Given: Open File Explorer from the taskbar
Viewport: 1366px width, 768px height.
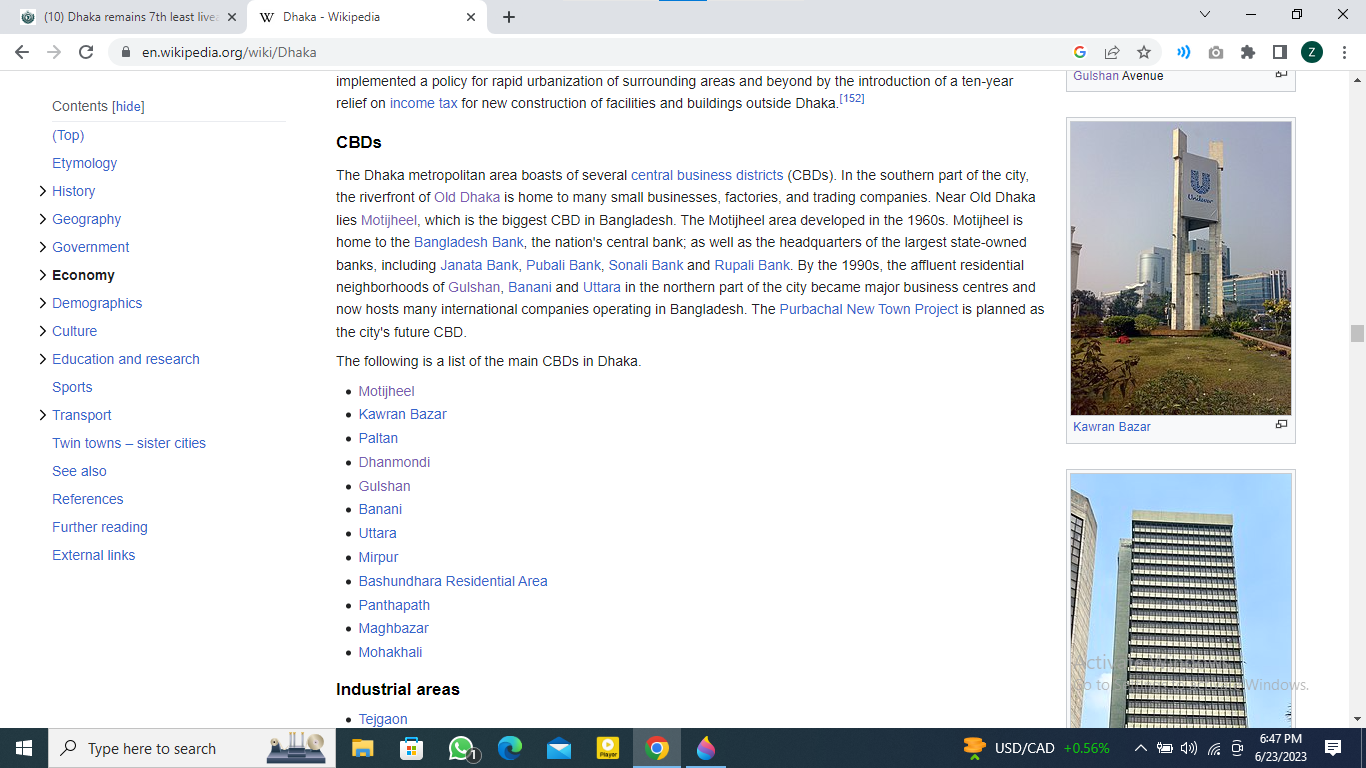Looking at the screenshot, I should pyautogui.click(x=362, y=748).
